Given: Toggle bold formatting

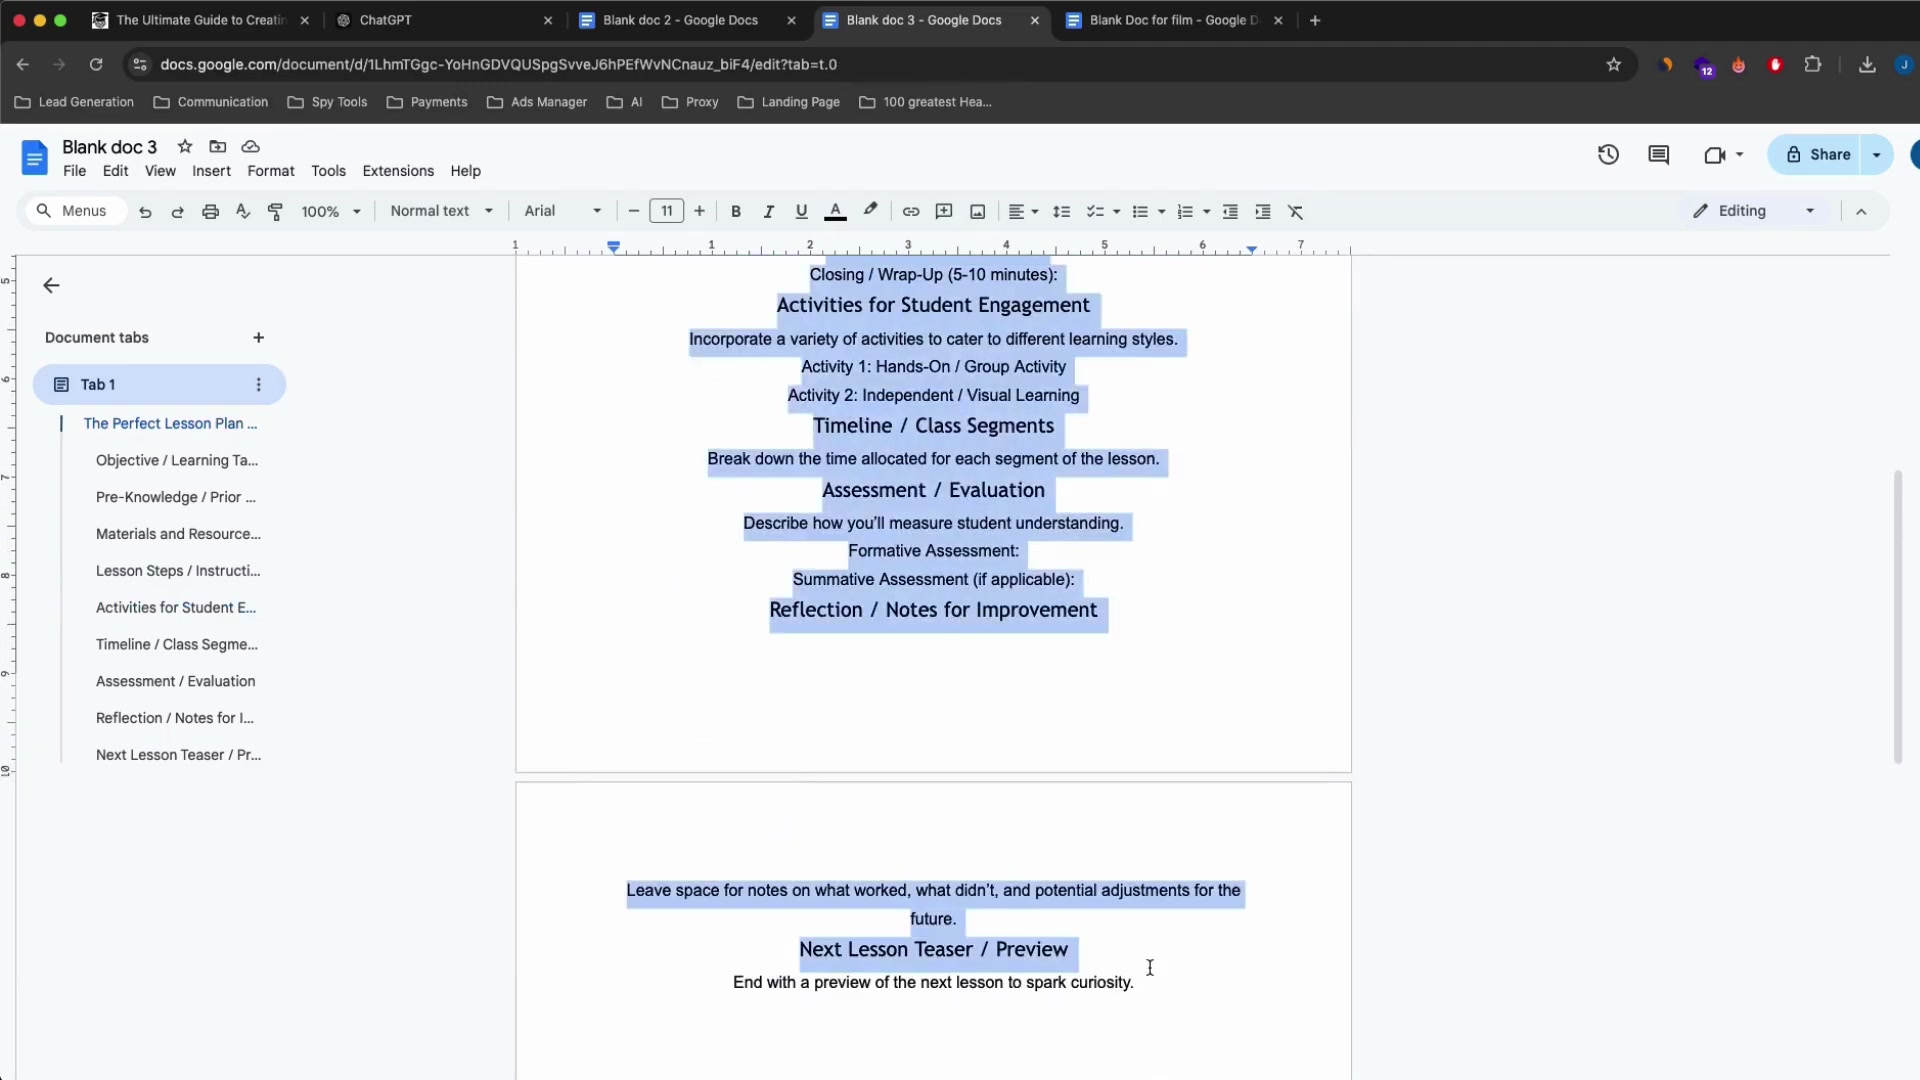Looking at the screenshot, I should tap(736, 212).
